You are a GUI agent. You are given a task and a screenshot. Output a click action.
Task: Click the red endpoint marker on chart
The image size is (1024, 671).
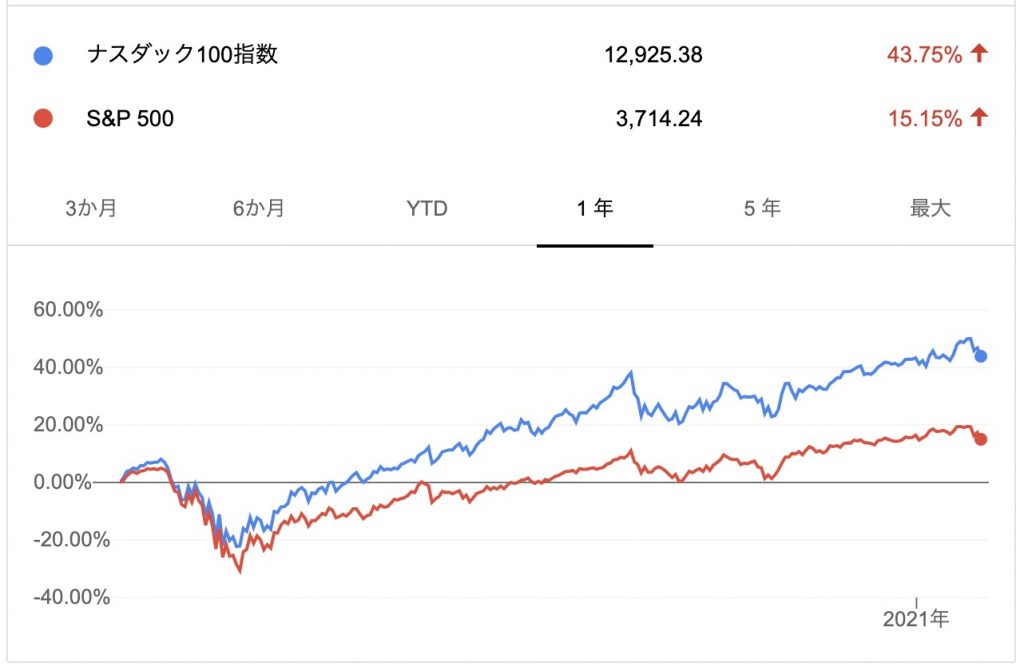980,440
